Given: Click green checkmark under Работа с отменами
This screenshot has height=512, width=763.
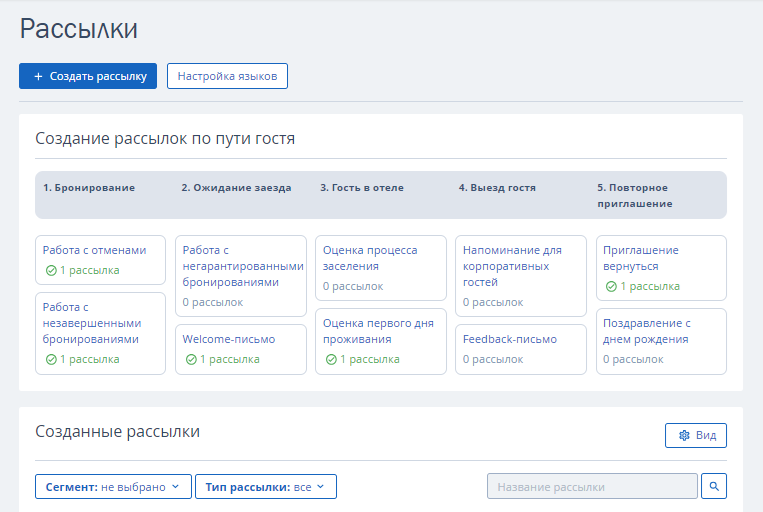Looking at the screenshot, I should click(51, 271).
